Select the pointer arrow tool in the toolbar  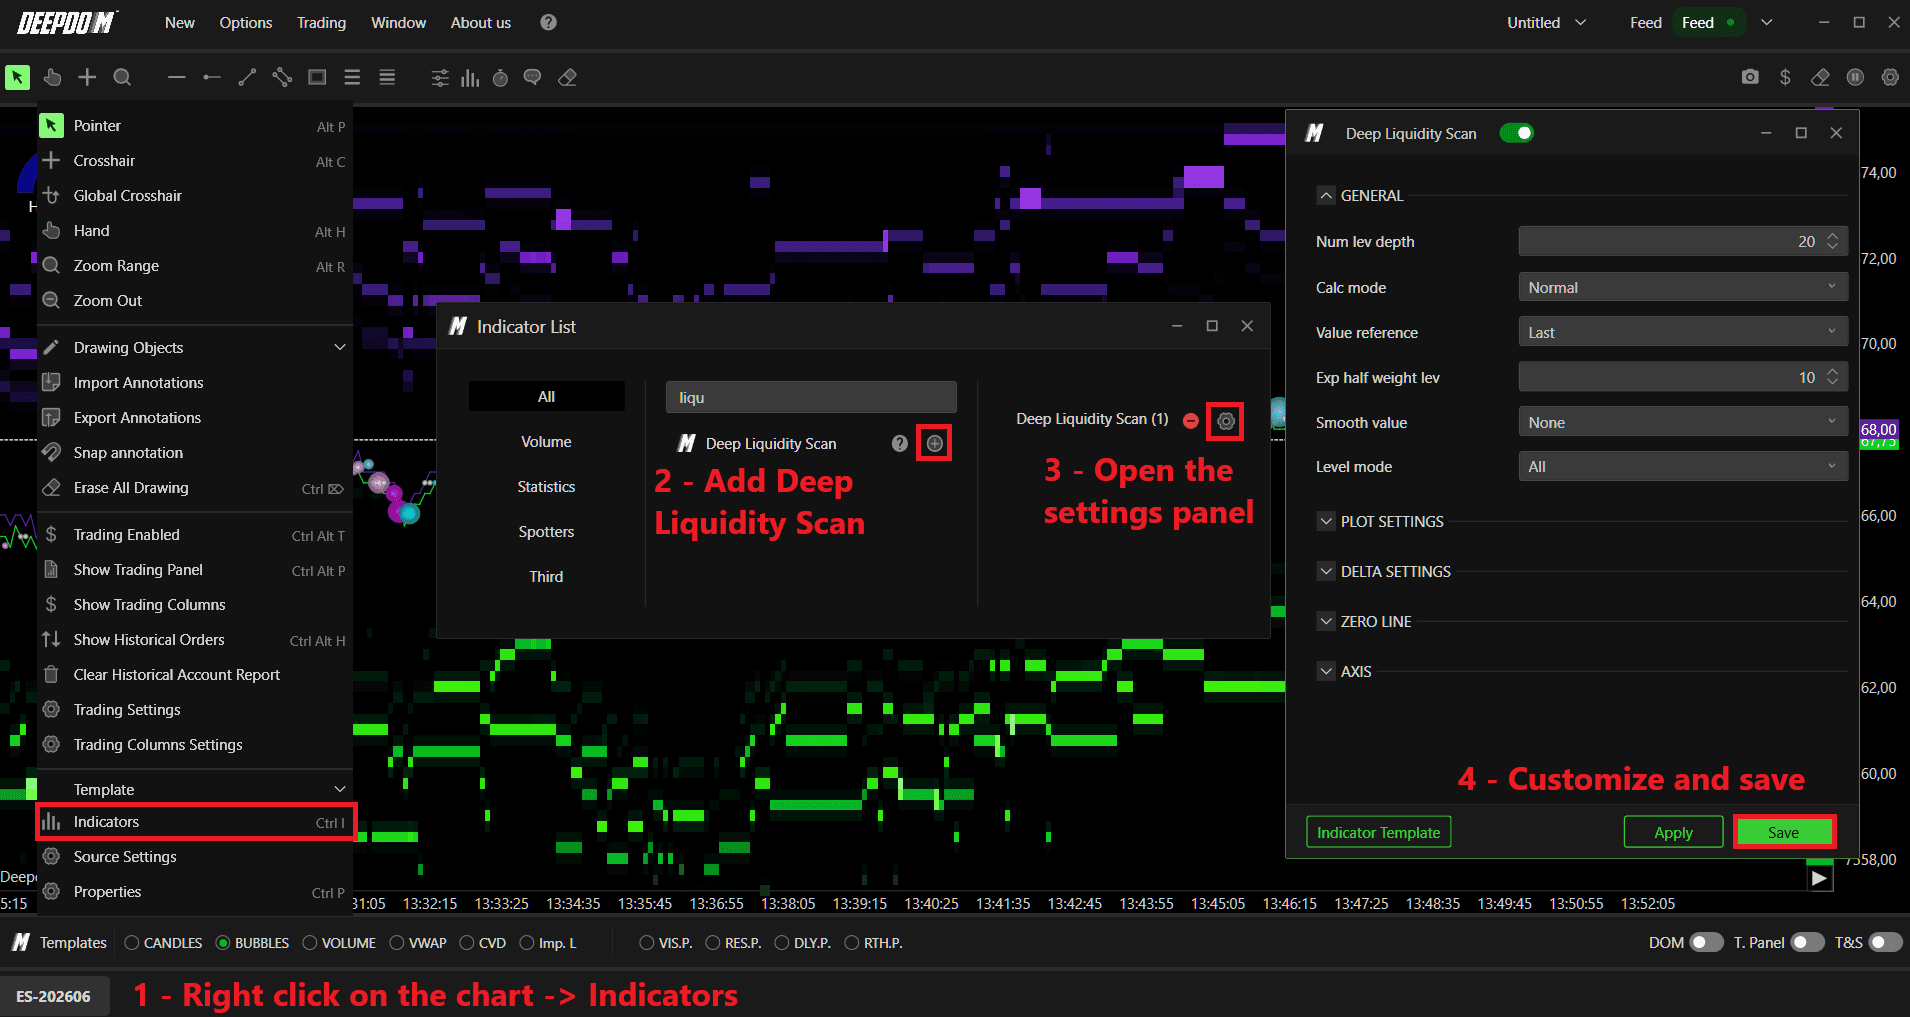click(18, 77)
